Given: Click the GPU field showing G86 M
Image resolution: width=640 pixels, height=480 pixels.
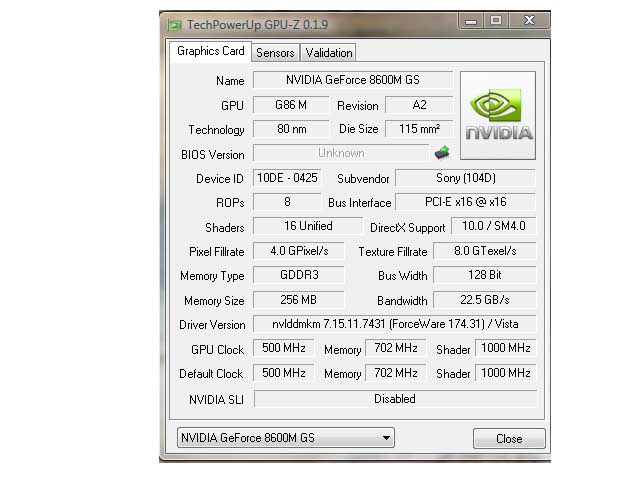Looking at the screenshot, I should tap(291, 105).
